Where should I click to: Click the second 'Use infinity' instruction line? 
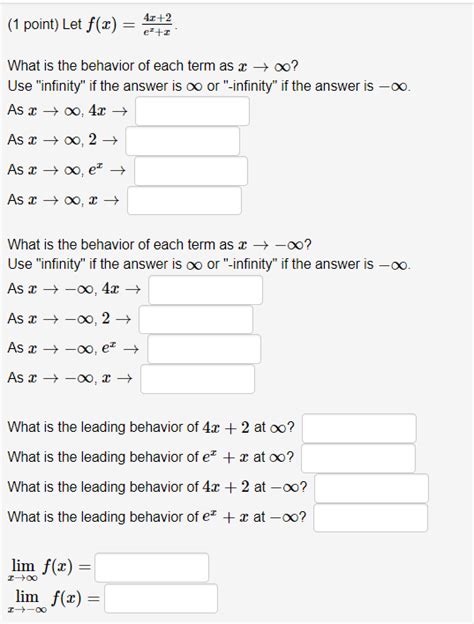pyautogui.click(x=209, y=264)
